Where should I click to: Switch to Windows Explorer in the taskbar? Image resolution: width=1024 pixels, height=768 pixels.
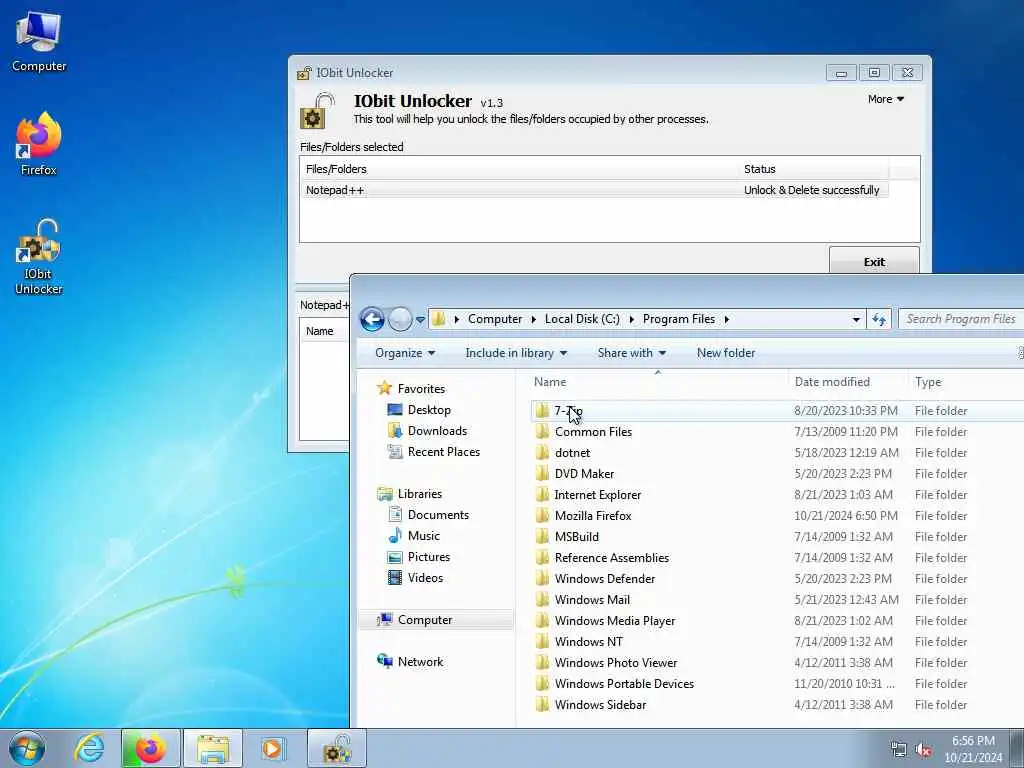pyautogui.click(x=212, y=748)
